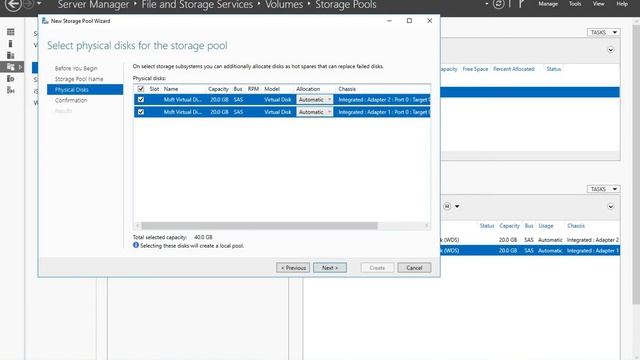Sort disk list by the Slot column

pos(154,89)
